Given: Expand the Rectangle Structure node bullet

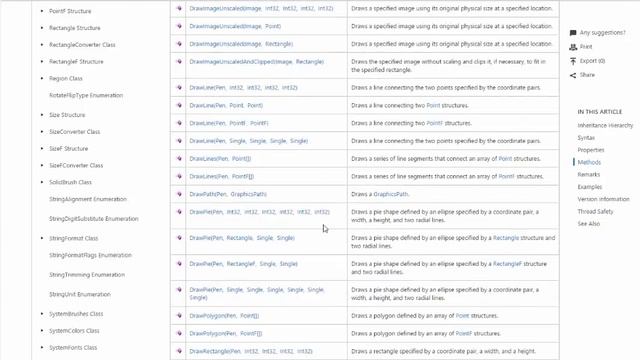Looking at the screenshot, I should pyautogui.click(x=42, y=28).
